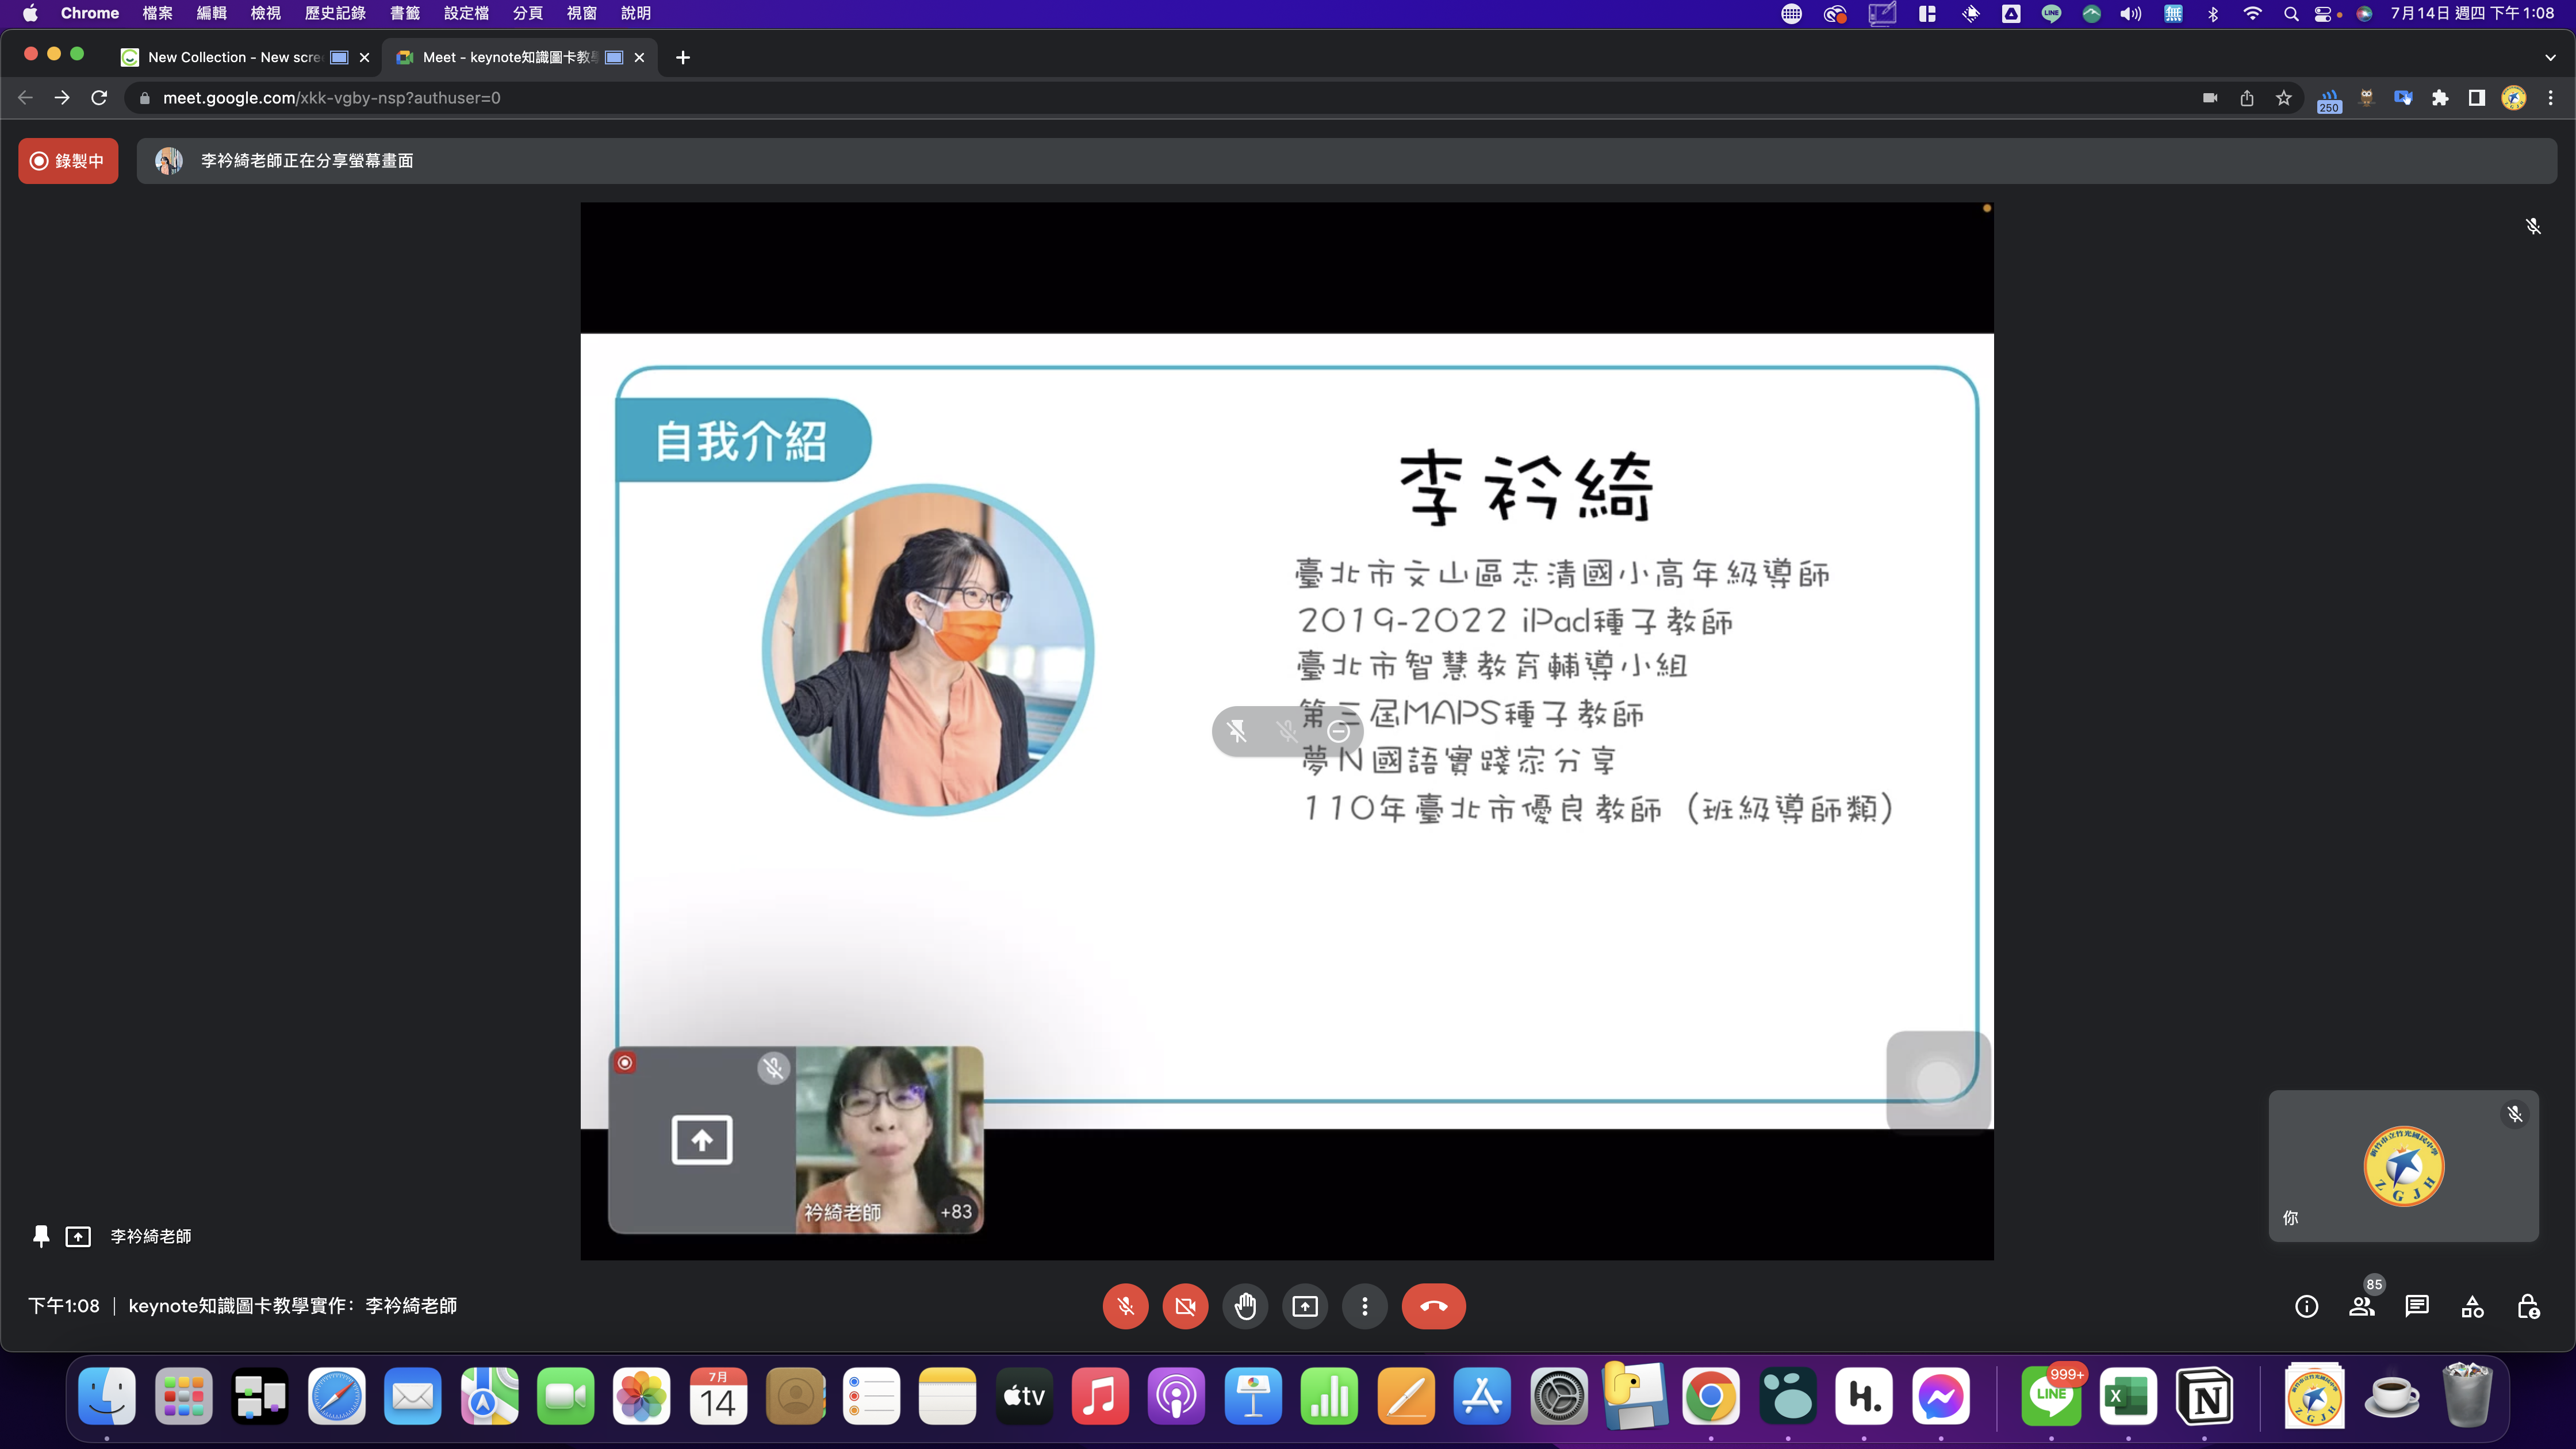Toggle your microphone on
2576x1449 pixels.
(1125, 1306)
